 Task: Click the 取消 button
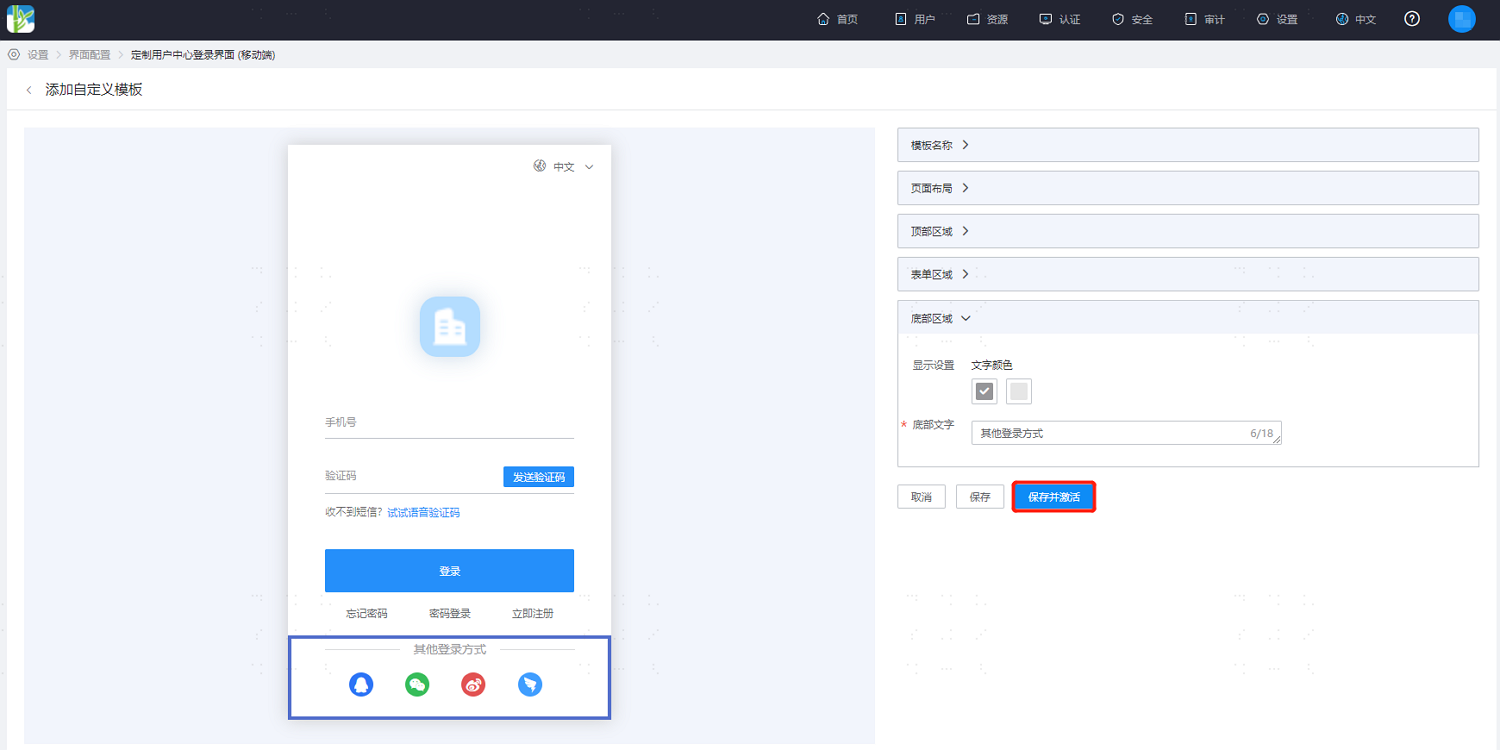[921, 497]
